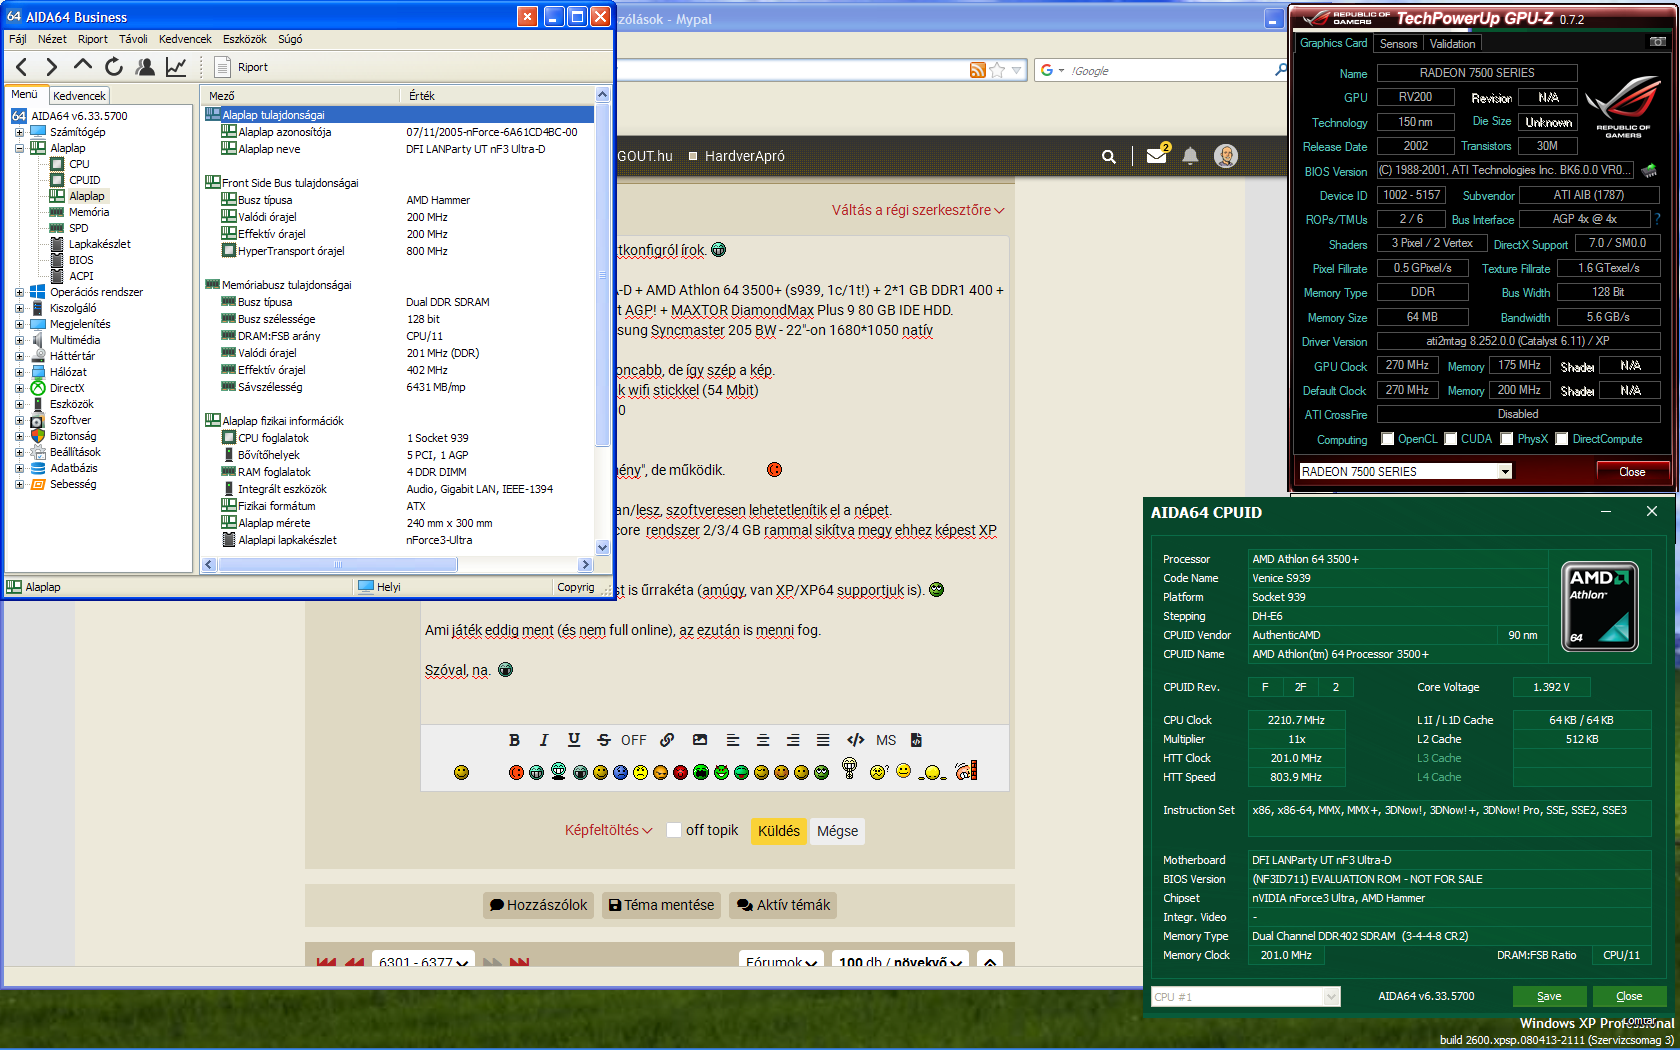Click the code file icon in editor
Image resolution: width=1680 pixels, height=1050 pixels.
[x=916, y=740]
